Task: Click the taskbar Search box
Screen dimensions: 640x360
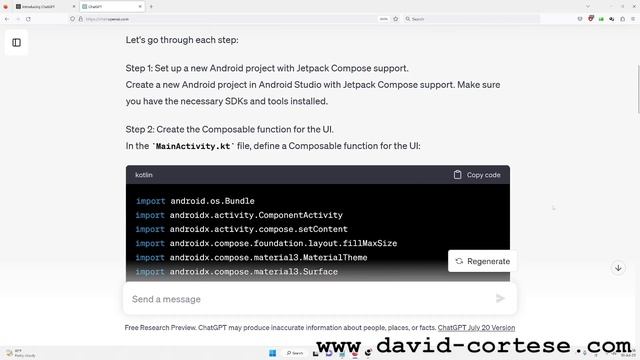Action: pos(295,353)
